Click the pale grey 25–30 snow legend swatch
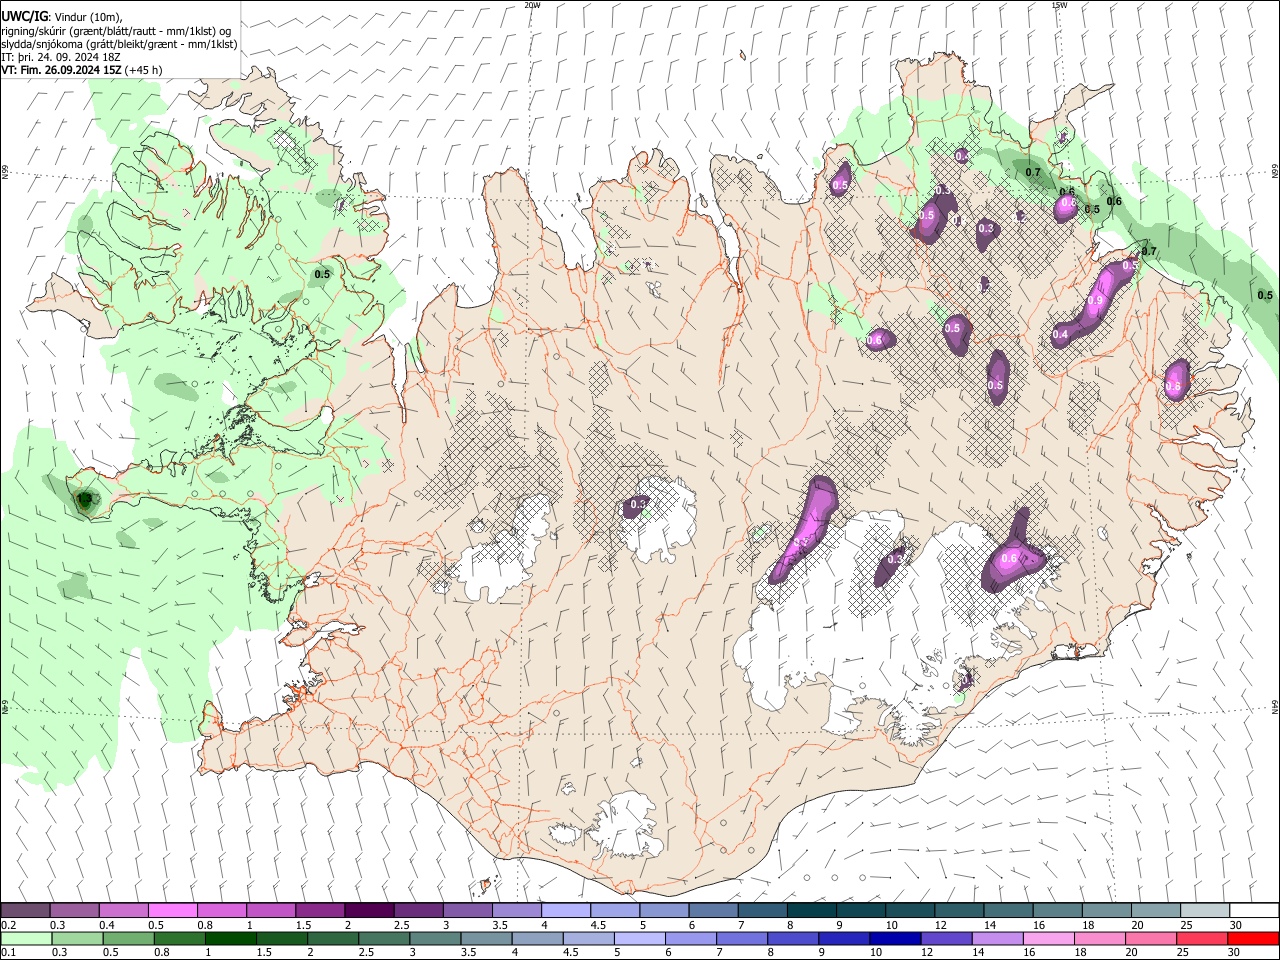Viewport: 1280px width, 960px height. [1205, 910]
